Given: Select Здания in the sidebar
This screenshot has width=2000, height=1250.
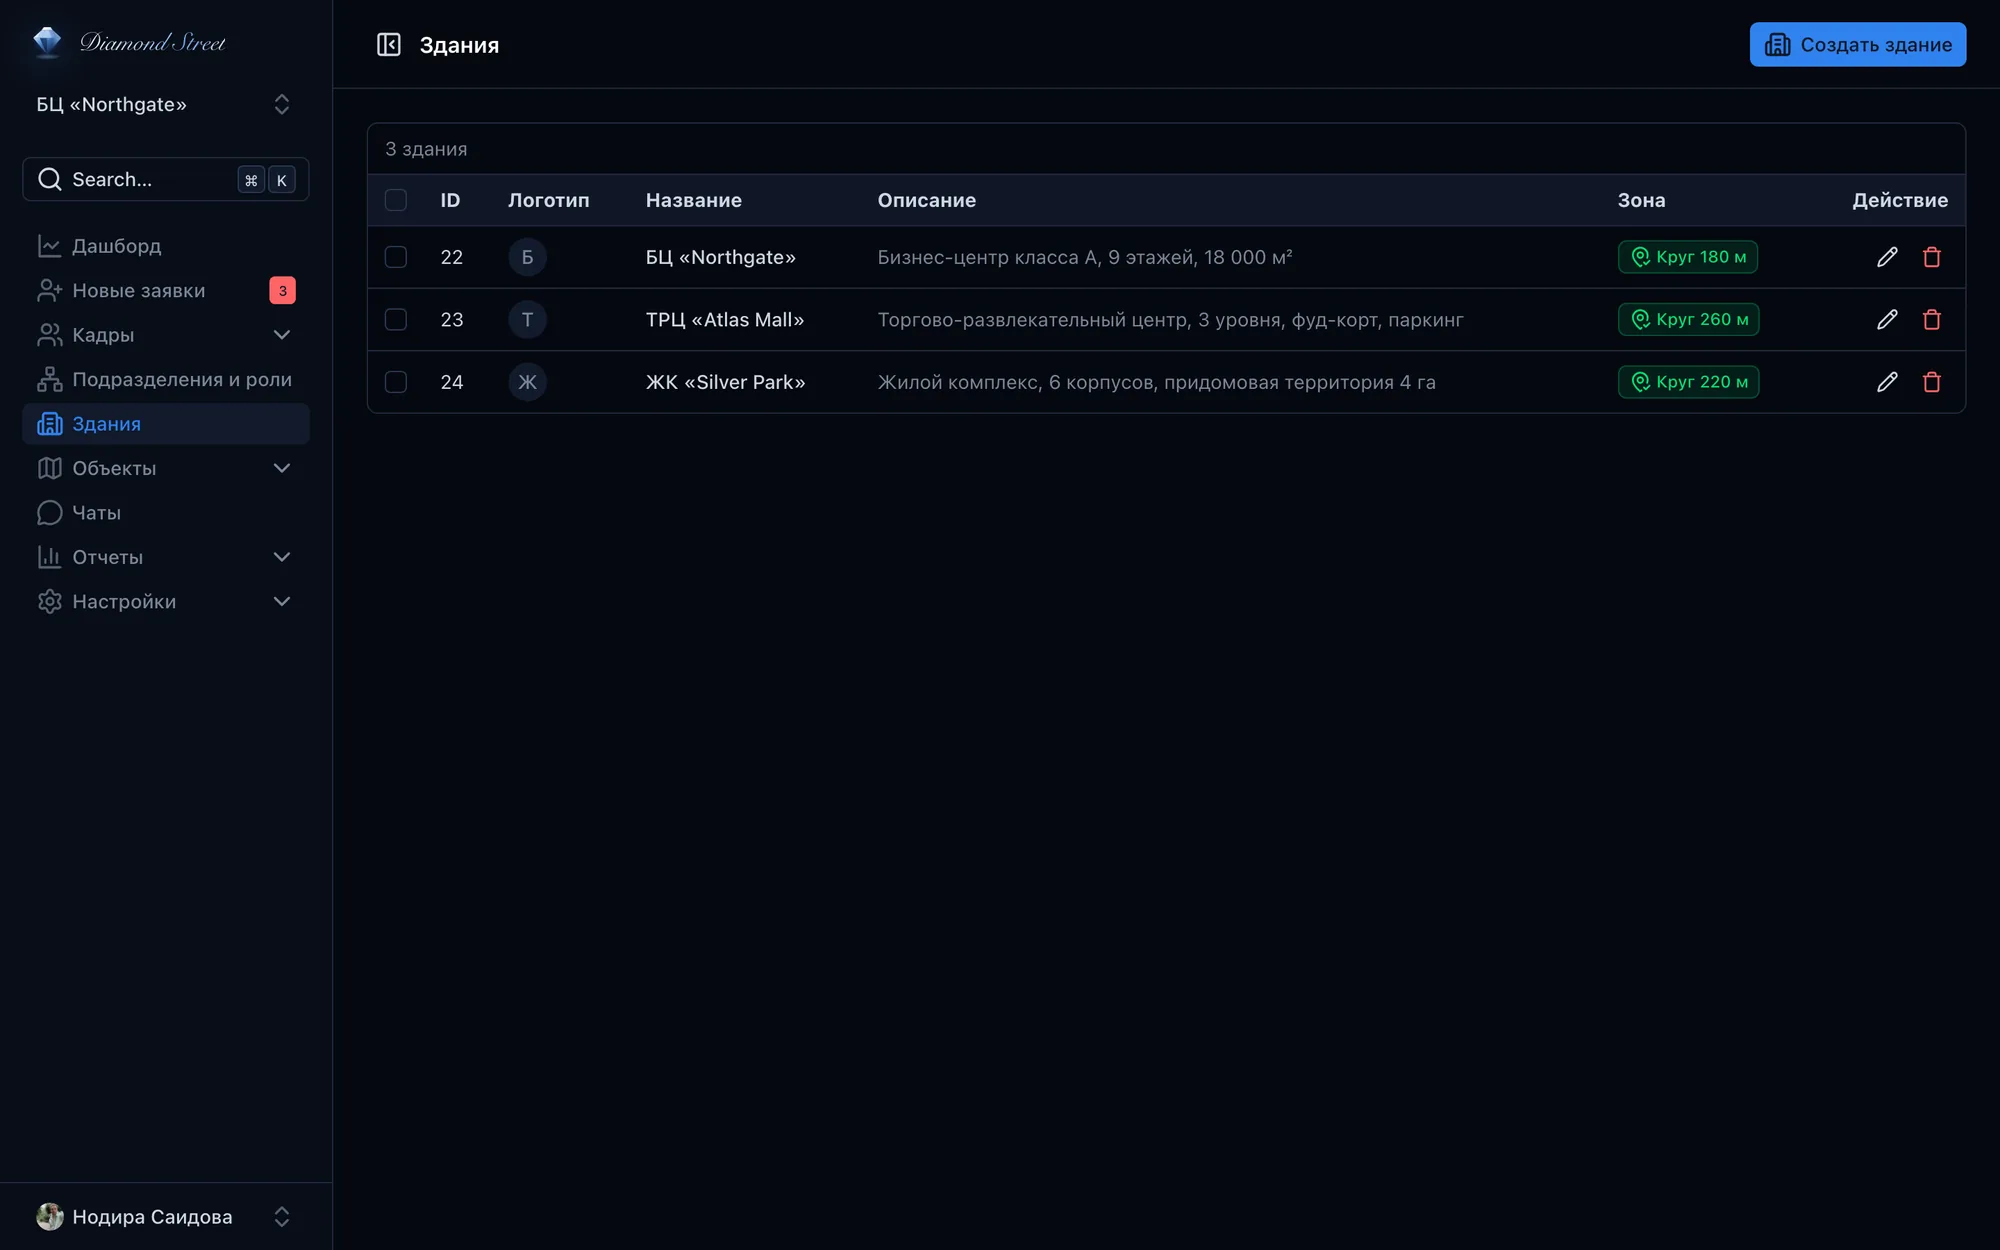Looking at the screenshot, I should (x=165, y=424).
